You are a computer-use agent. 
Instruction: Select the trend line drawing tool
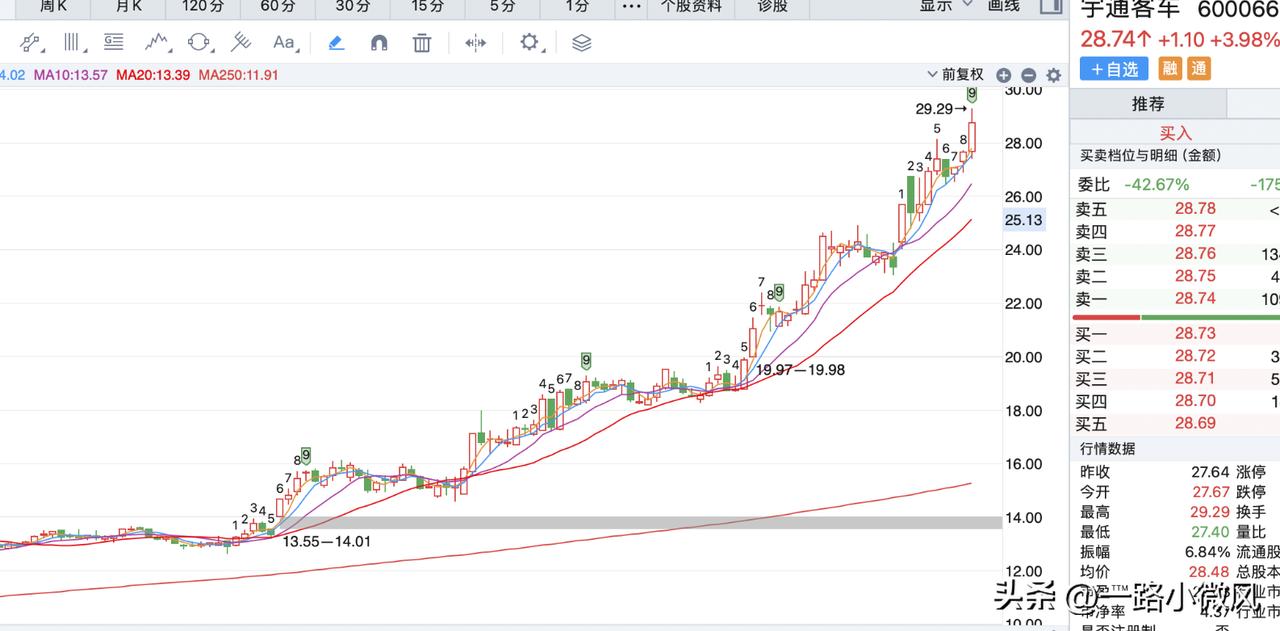click(x=32, y=42)
